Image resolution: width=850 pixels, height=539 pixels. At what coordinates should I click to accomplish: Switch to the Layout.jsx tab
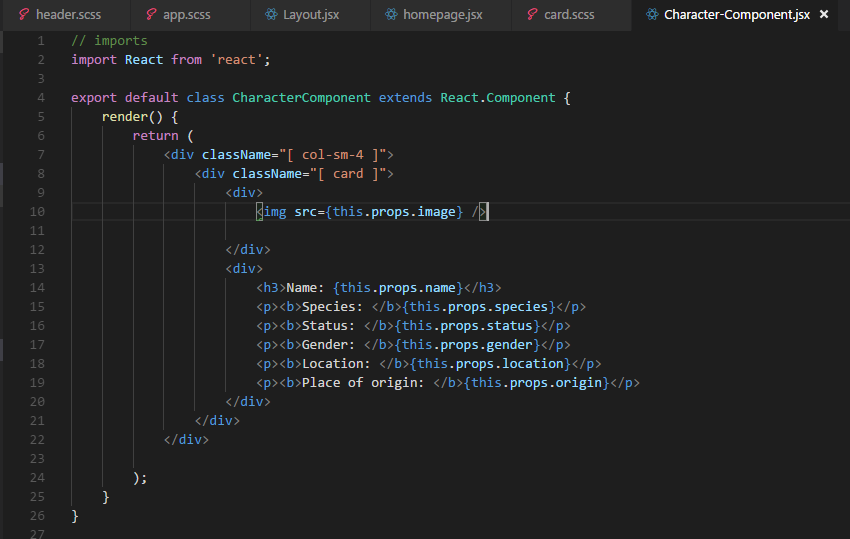coord(310,15)
